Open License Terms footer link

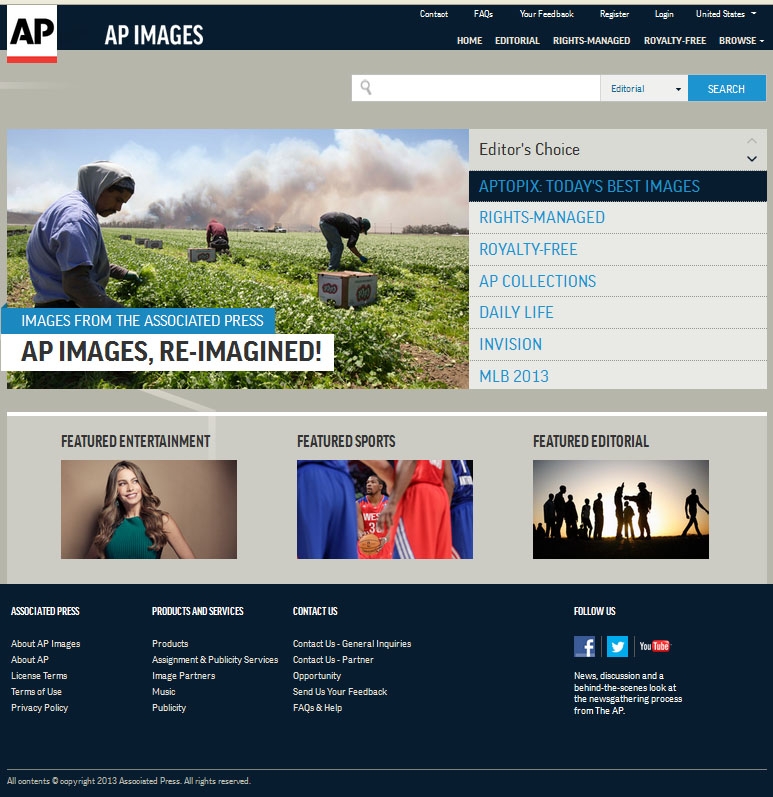(39, 676)
